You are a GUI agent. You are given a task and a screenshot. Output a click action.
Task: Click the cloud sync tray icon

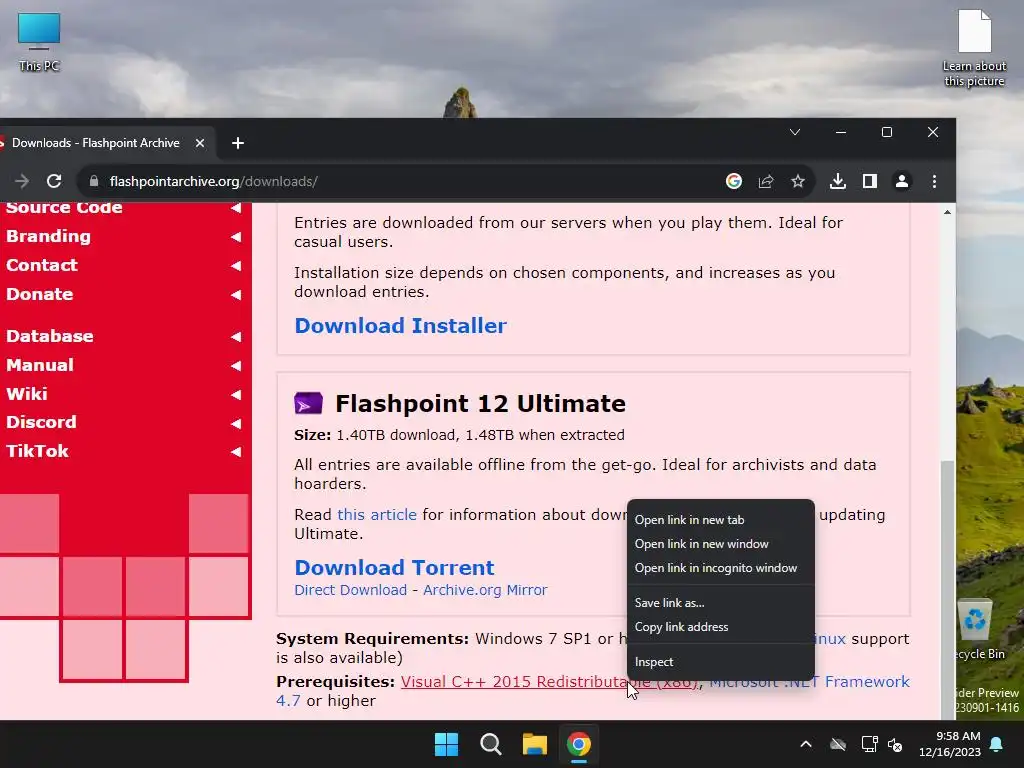coord(838,744)
